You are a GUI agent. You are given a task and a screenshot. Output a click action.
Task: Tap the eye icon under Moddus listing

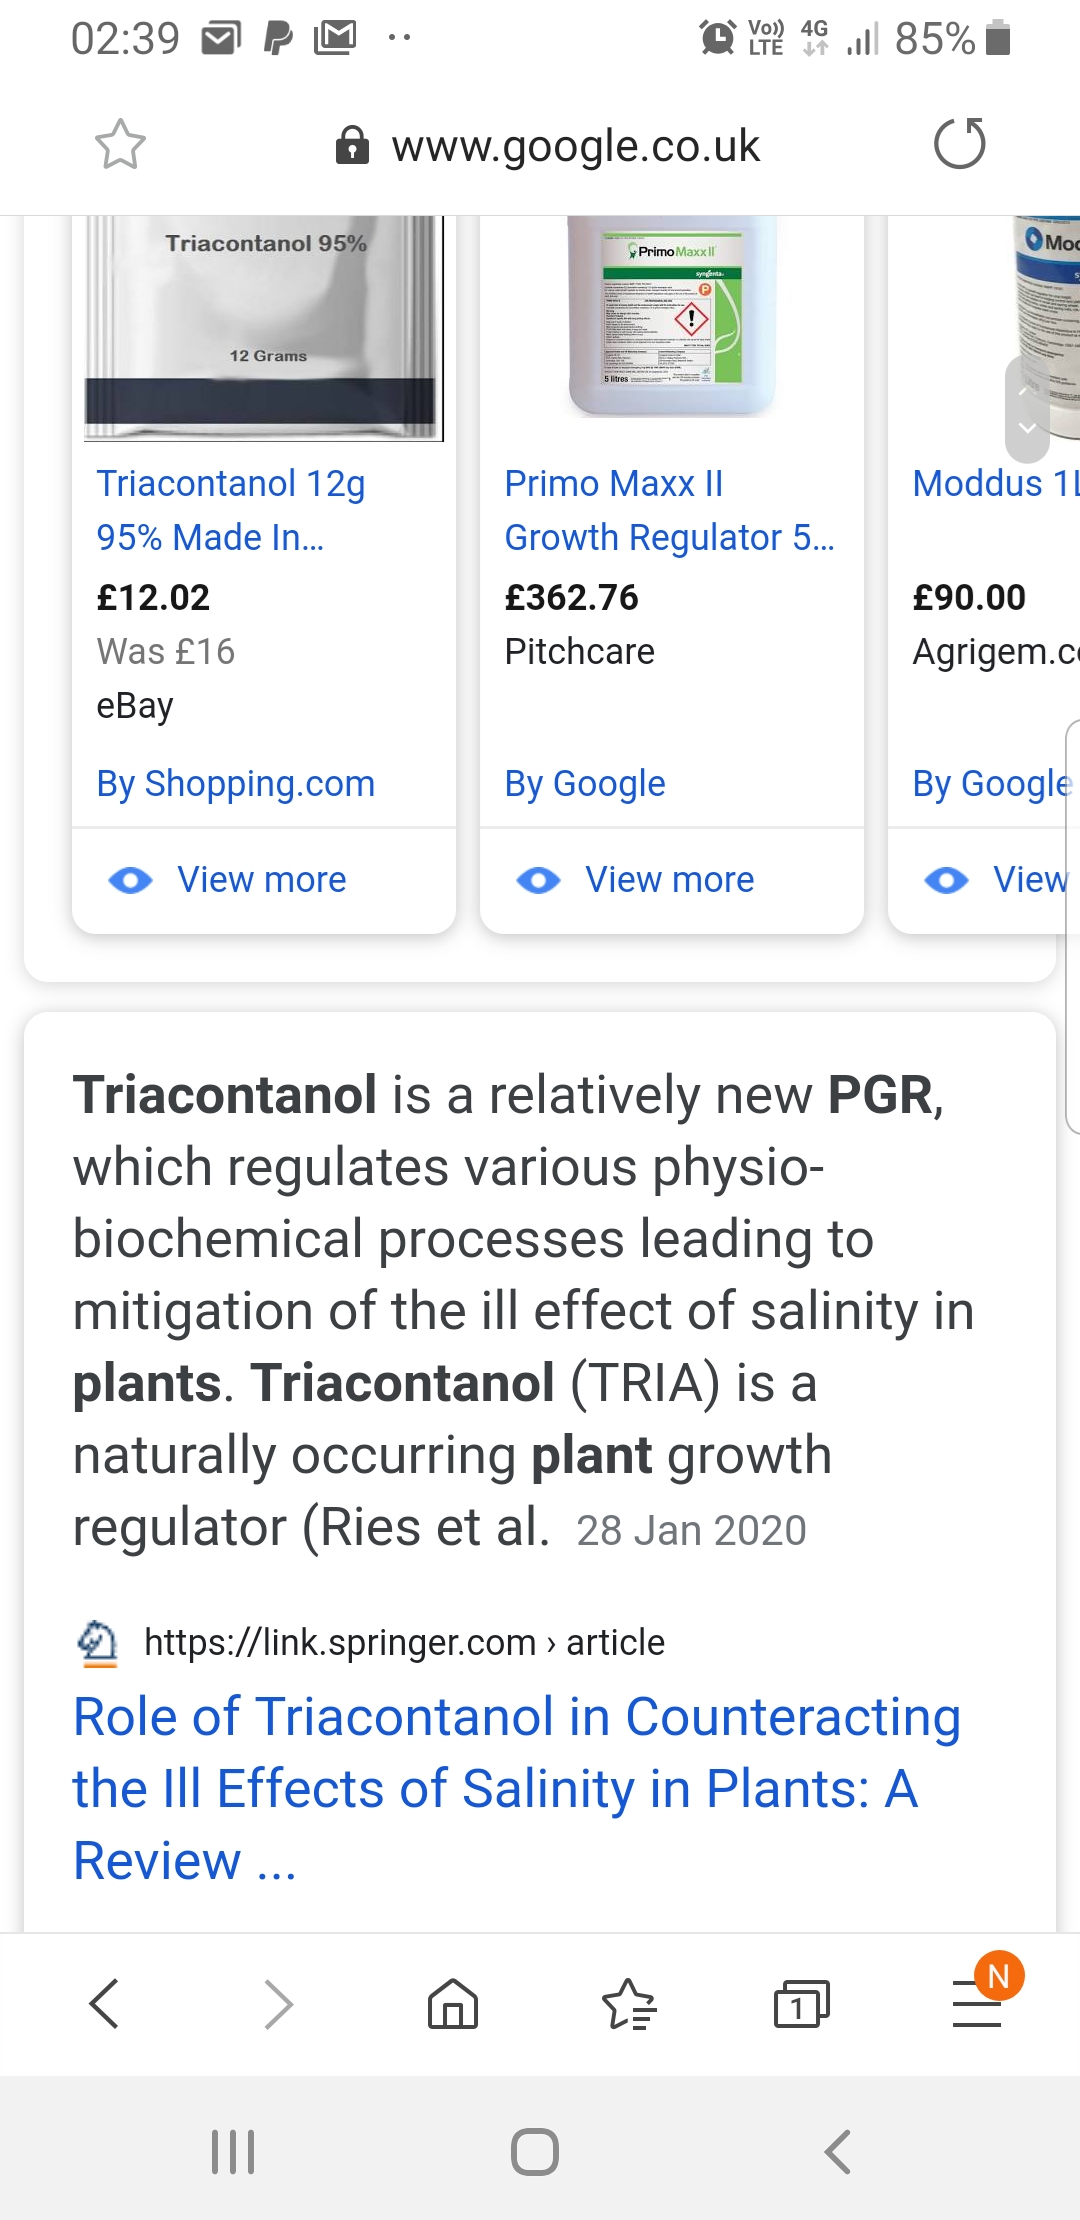click(x=947, y=880)
